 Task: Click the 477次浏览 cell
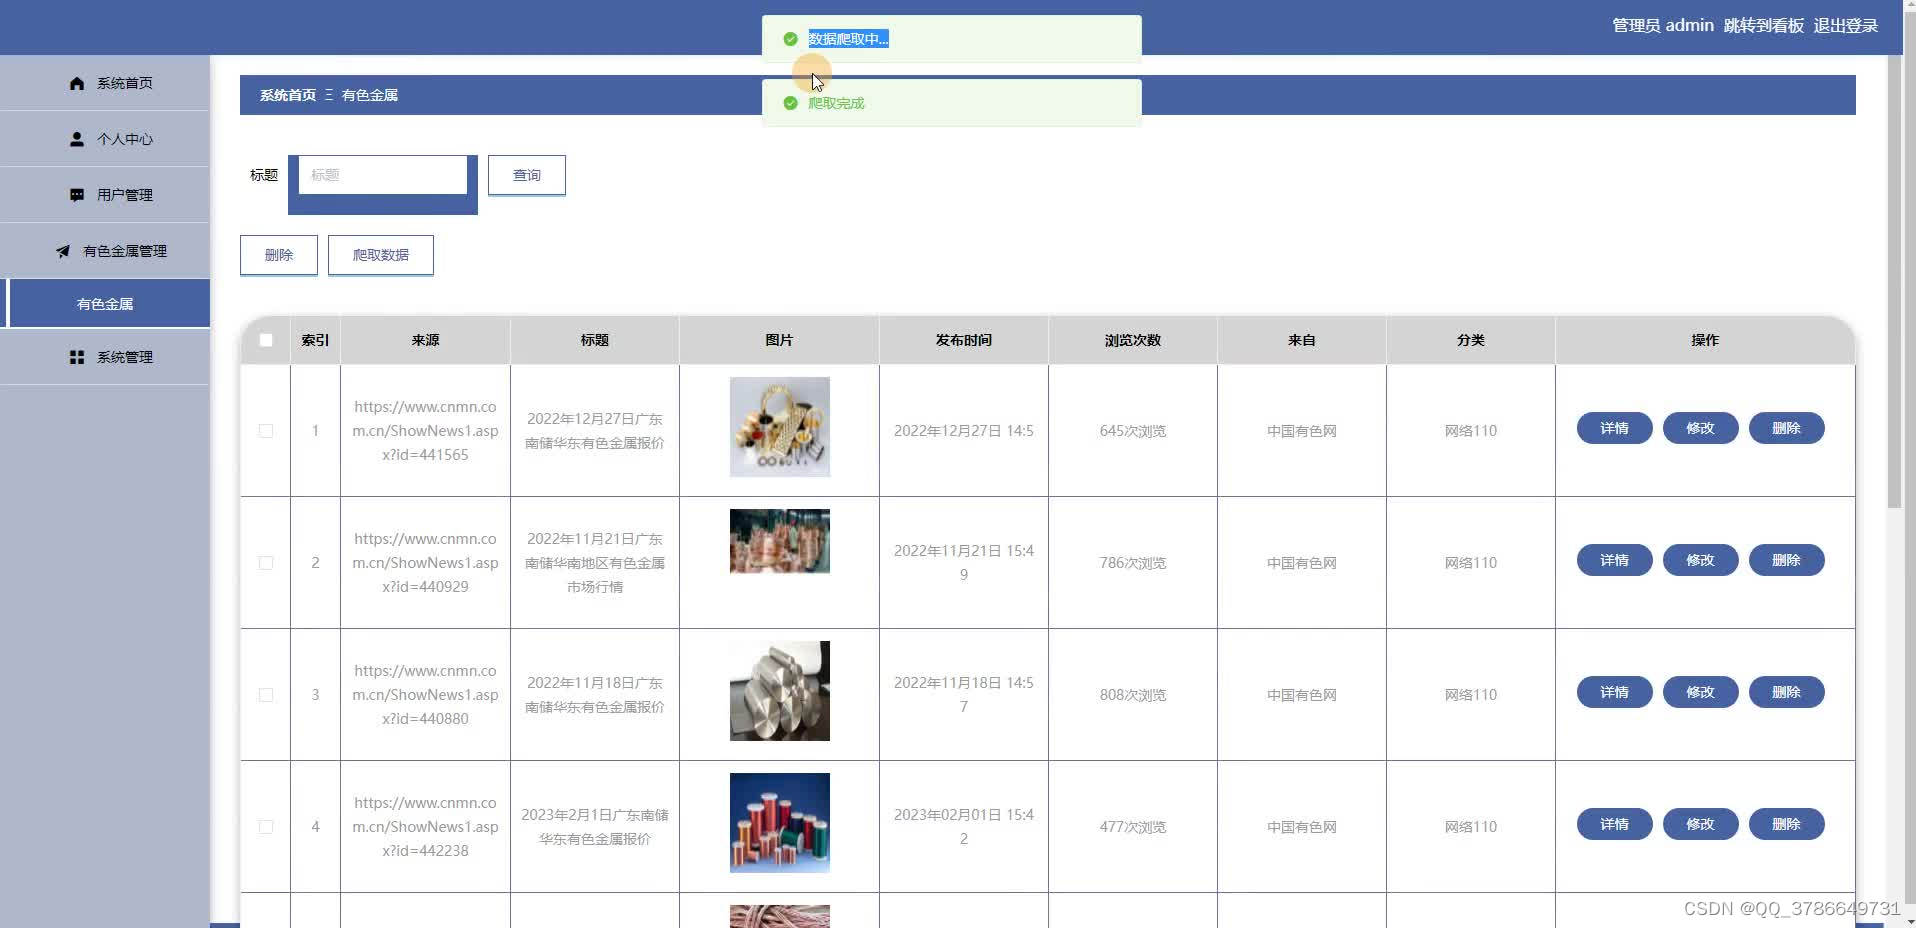[1133, 827]
